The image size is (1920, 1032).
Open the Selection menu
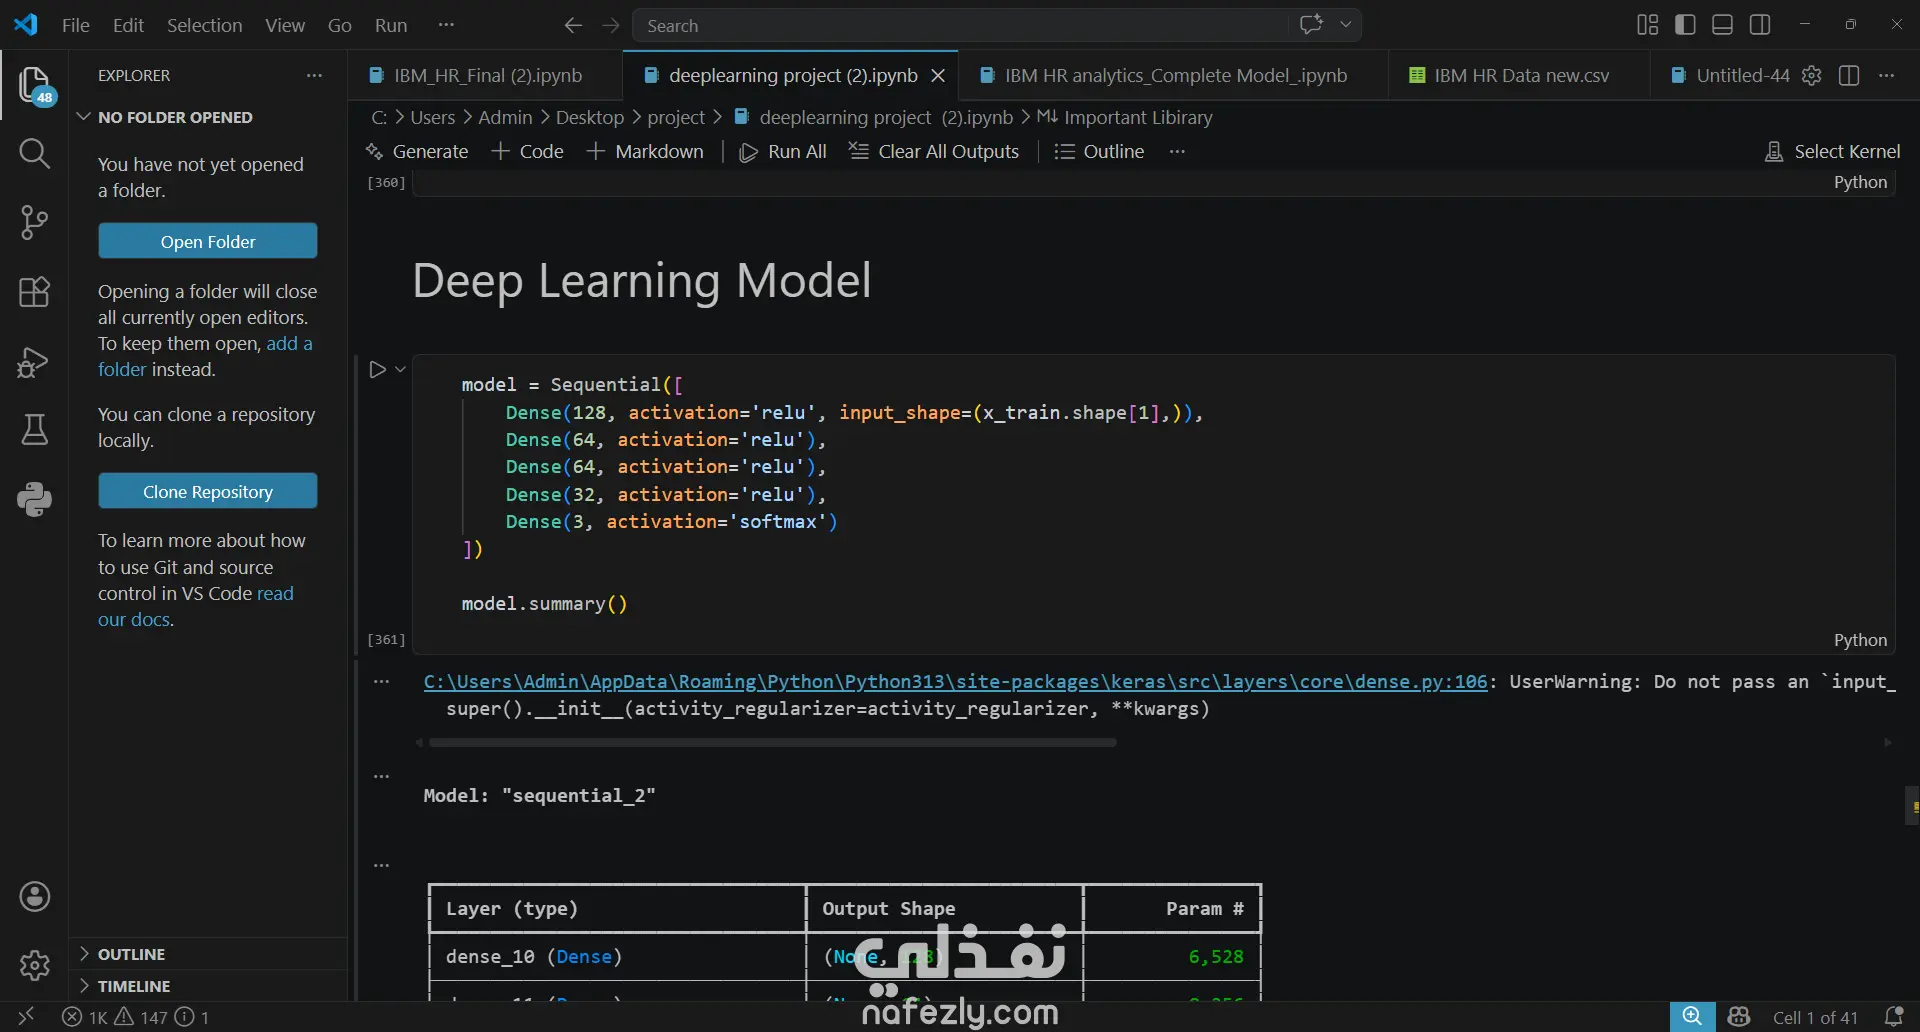click(x=204, y=25)
